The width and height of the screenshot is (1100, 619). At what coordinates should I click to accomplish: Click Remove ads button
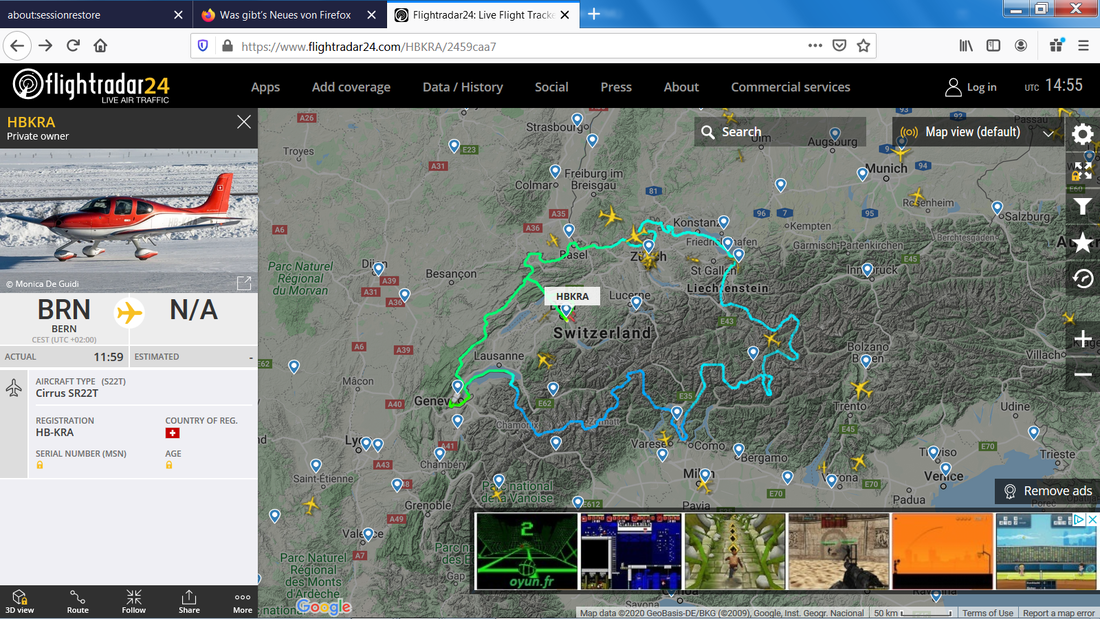[1047, 491]
